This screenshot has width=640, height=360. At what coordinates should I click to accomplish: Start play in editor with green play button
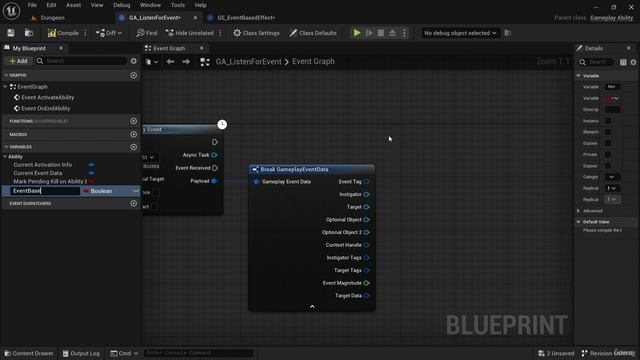pos(357,33)
